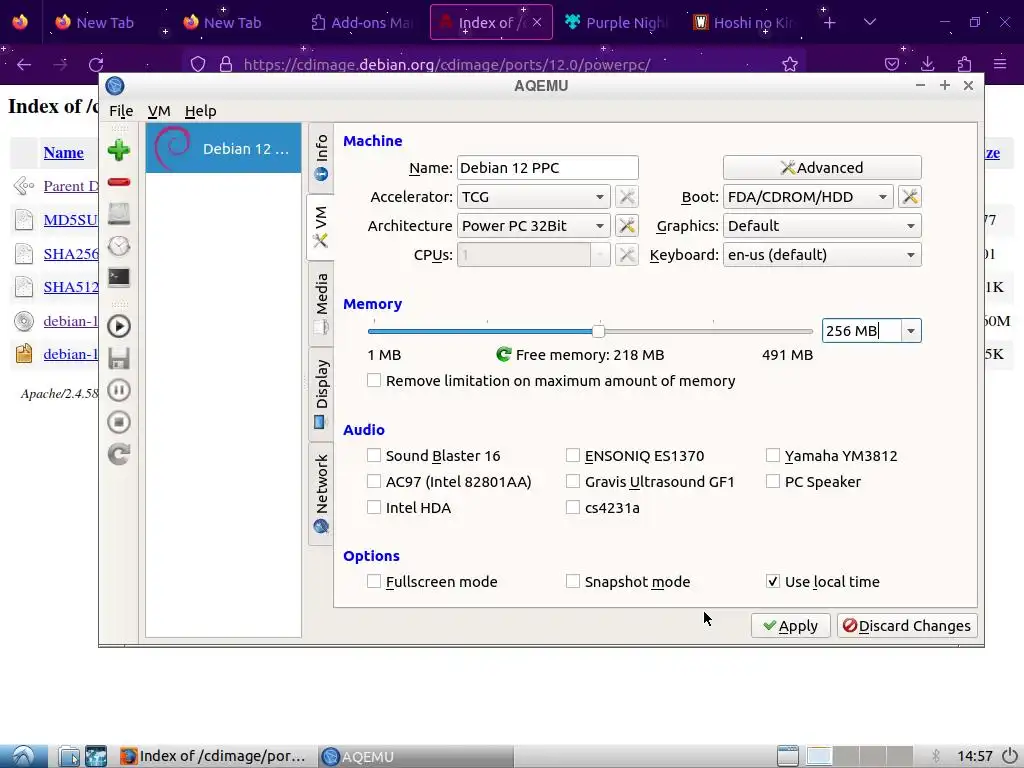Pause the VM with the pause icon

click(119, 390)
